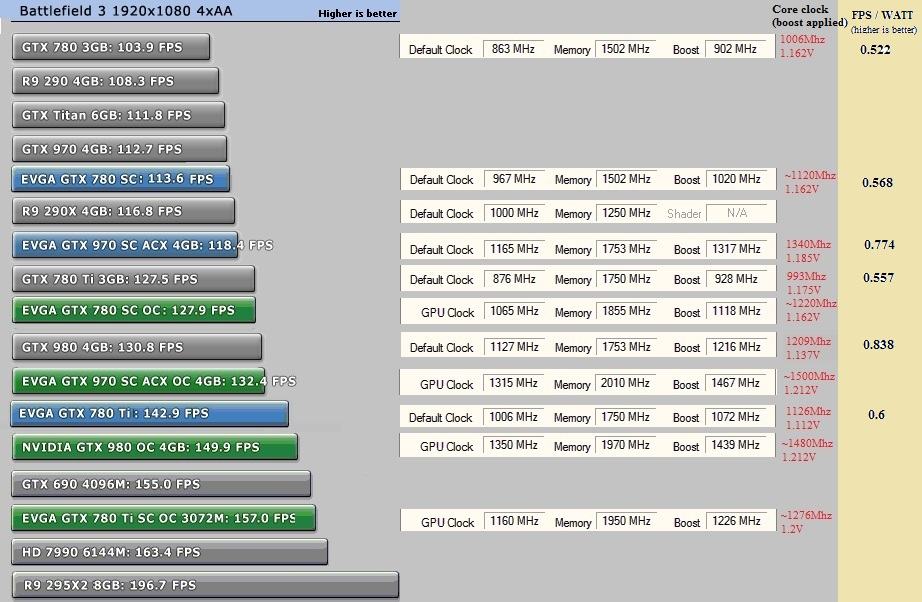Click the 1317 MHz boost field

point(736,249)
